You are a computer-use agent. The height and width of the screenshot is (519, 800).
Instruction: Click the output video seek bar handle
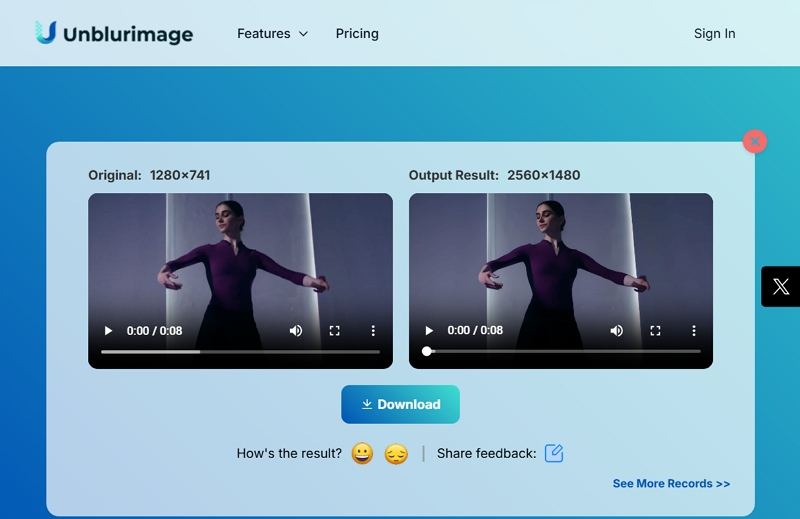click(x=427, y=352)
